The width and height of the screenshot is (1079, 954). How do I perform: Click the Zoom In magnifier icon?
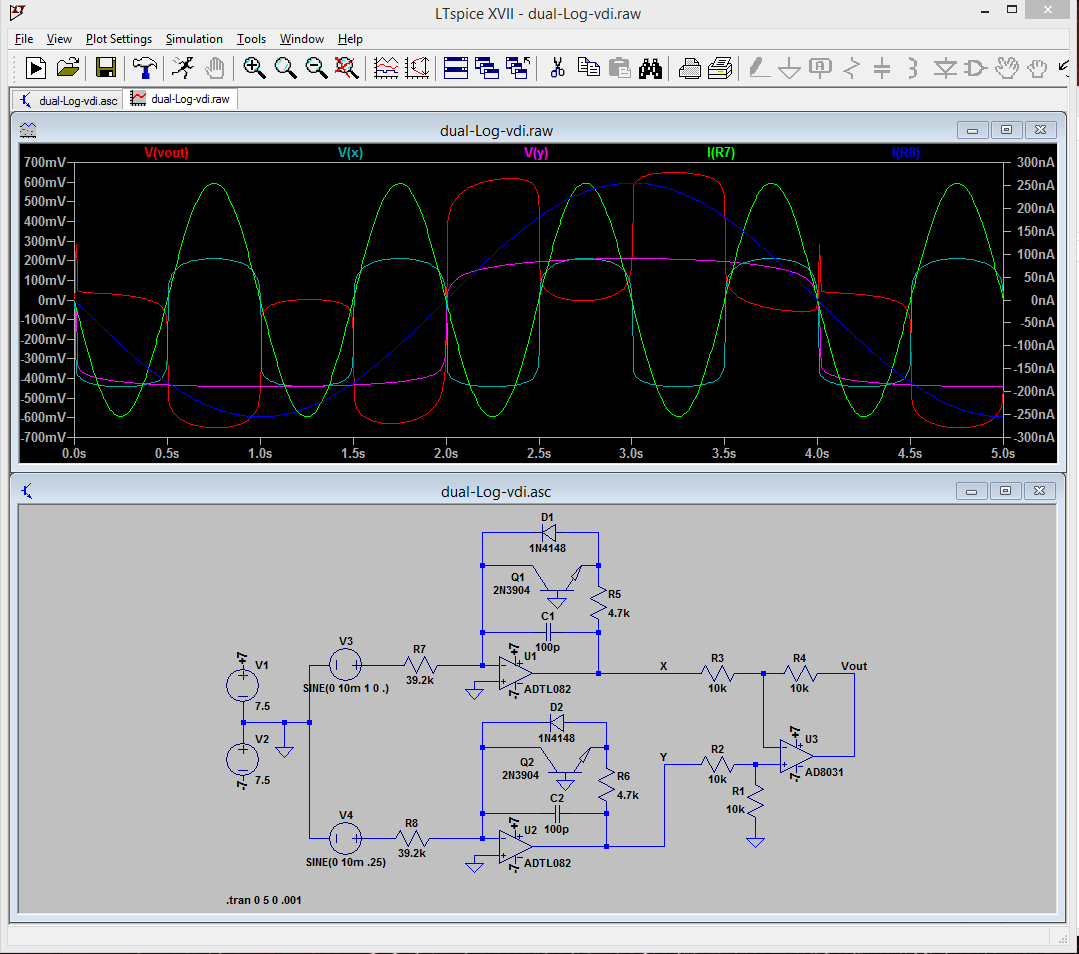pos(254,68)
